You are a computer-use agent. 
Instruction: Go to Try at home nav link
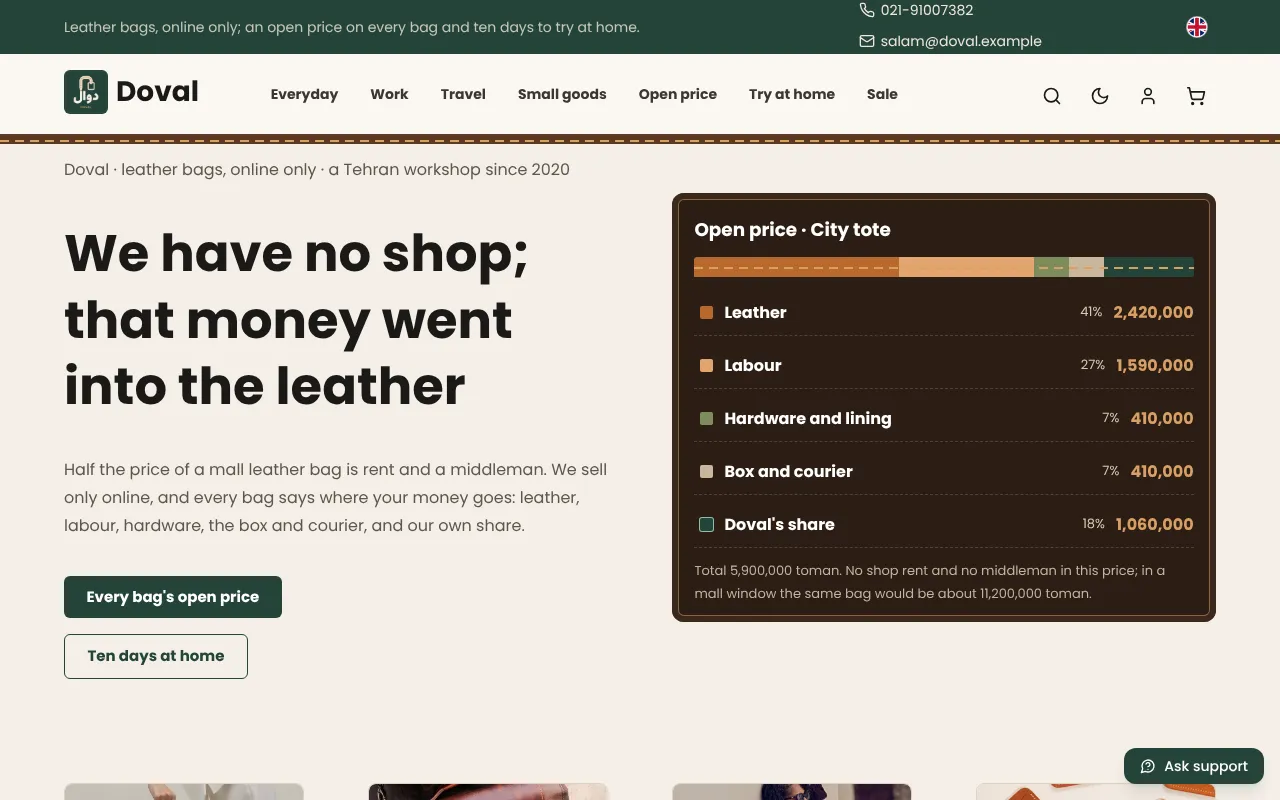click(x=792, y=94)
